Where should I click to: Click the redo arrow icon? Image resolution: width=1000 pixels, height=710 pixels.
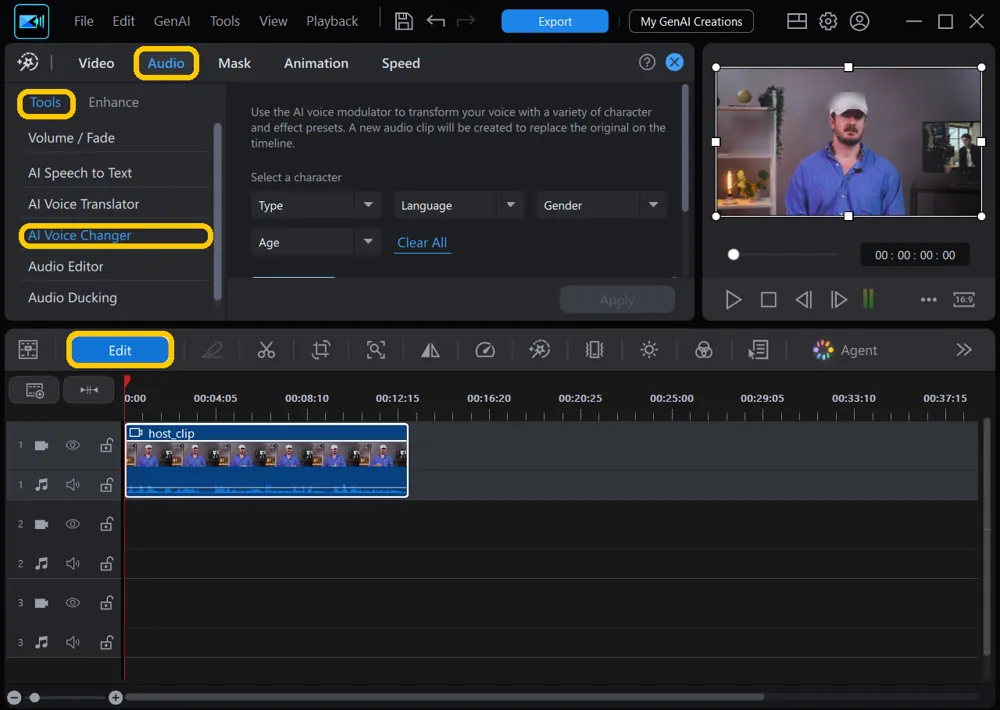(466, 21)
